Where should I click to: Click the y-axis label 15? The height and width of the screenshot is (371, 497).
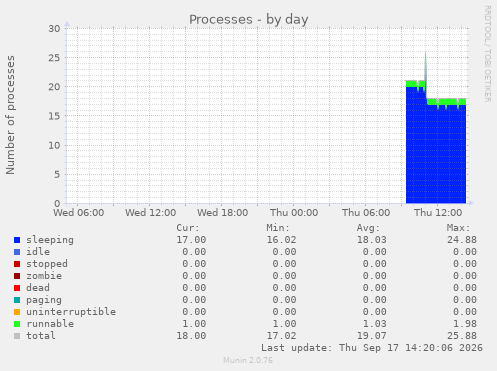(54, 116)
